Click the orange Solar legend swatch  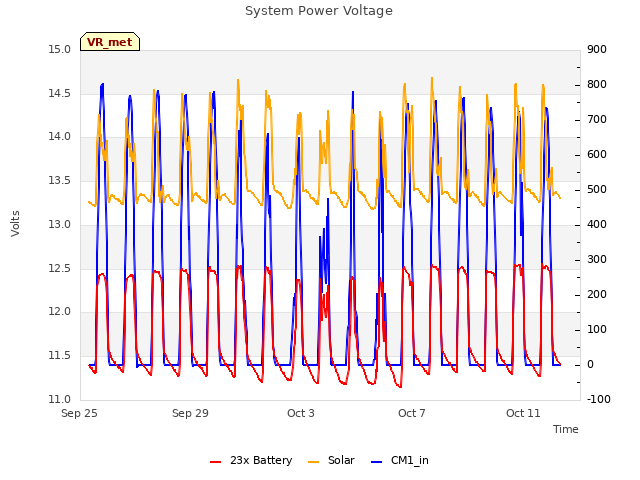[313, 462]
